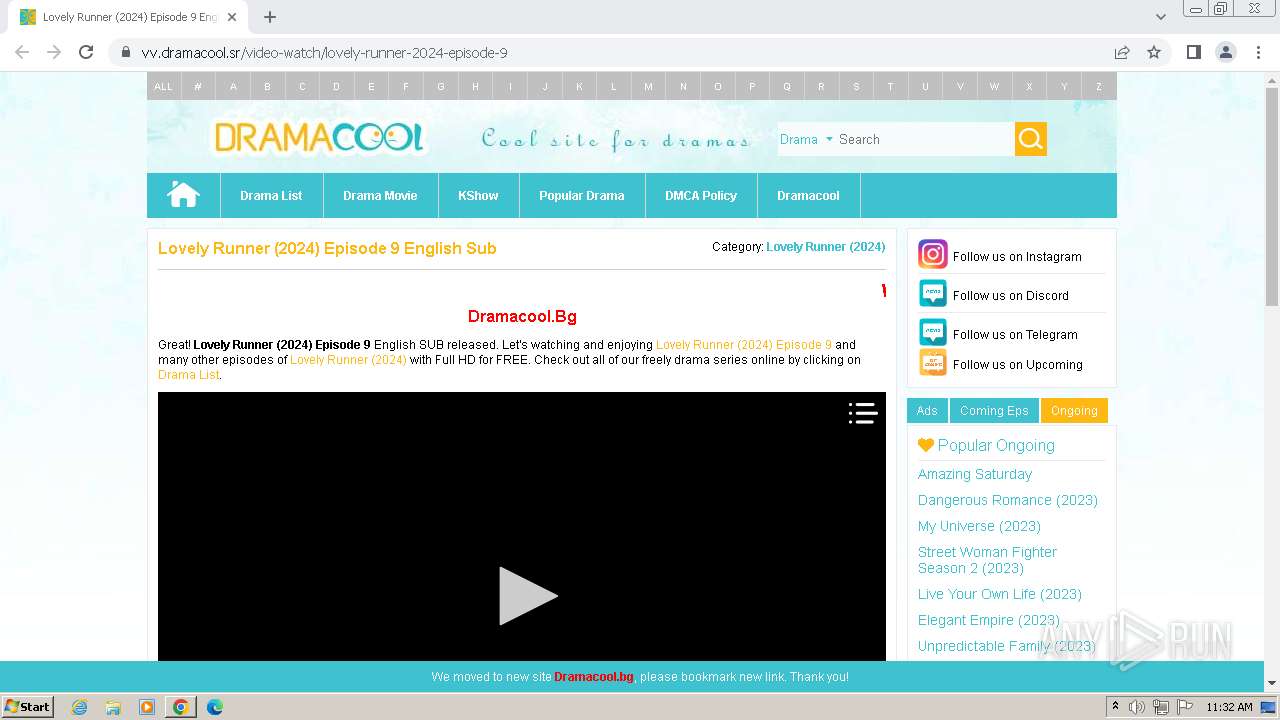Viewport: 1280px width, 720px height.
Task: Open the DMCA Policy page
Action: click(701, 195)
